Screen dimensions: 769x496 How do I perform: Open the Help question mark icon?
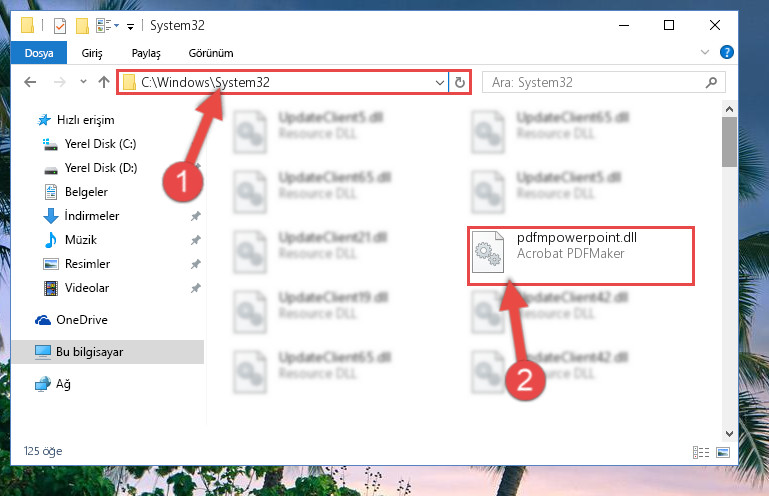pyautogui.click(x=726, y=52)
